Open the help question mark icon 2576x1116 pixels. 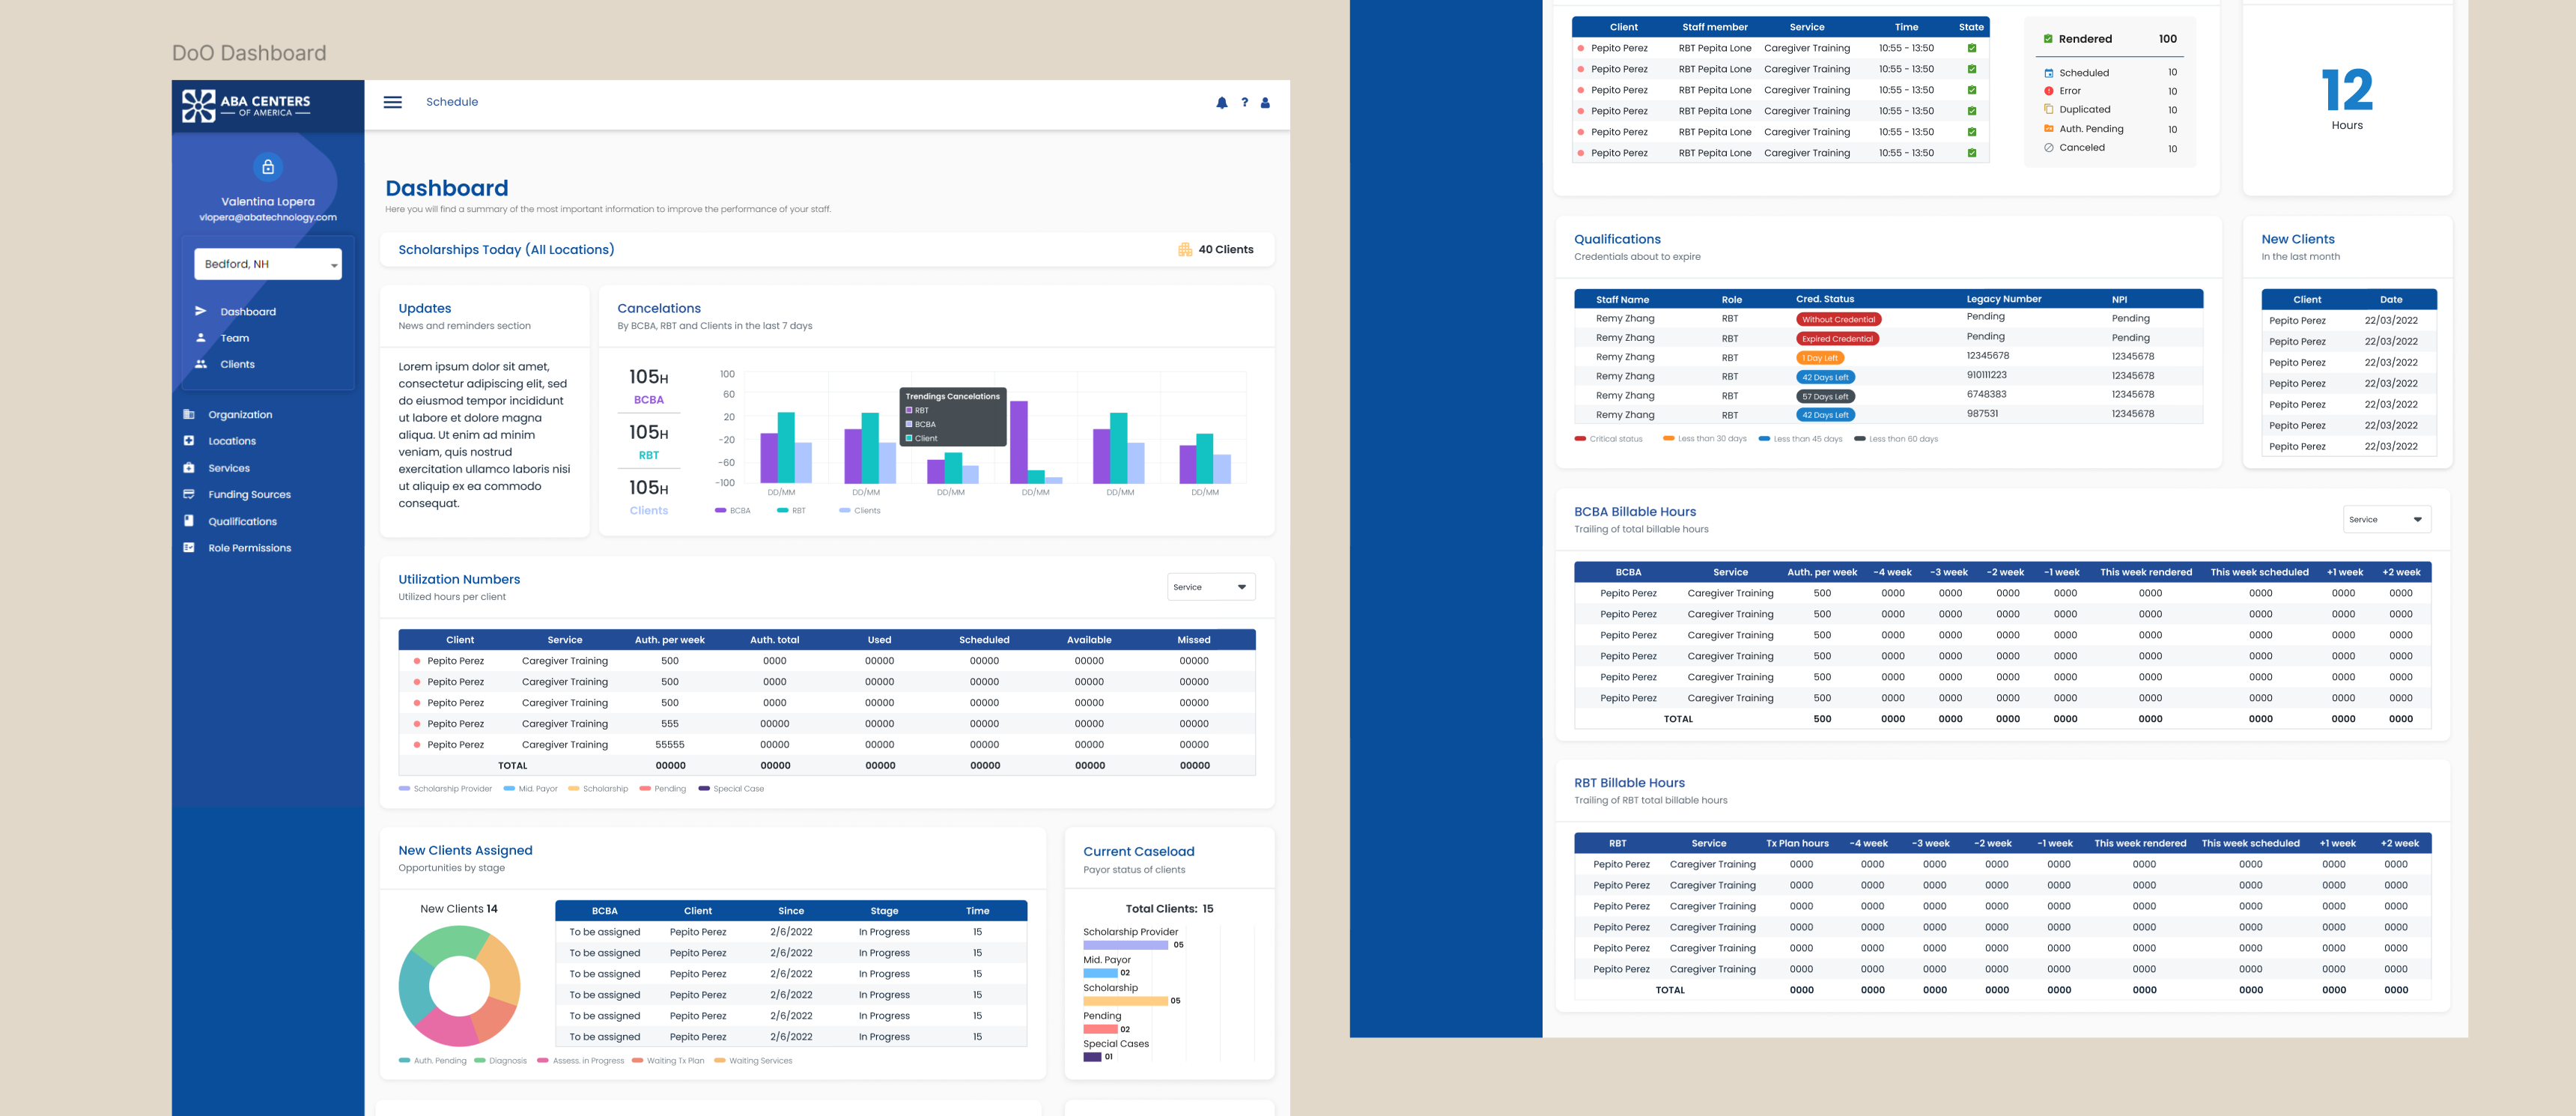(1244, 102)
